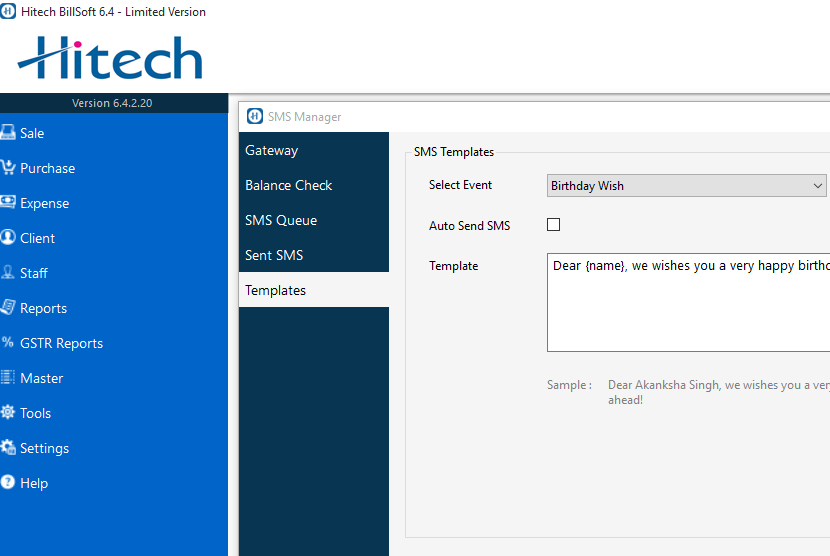
Task: Expand the Select Event dropdown arrow
Action: [x=817, y=186]
